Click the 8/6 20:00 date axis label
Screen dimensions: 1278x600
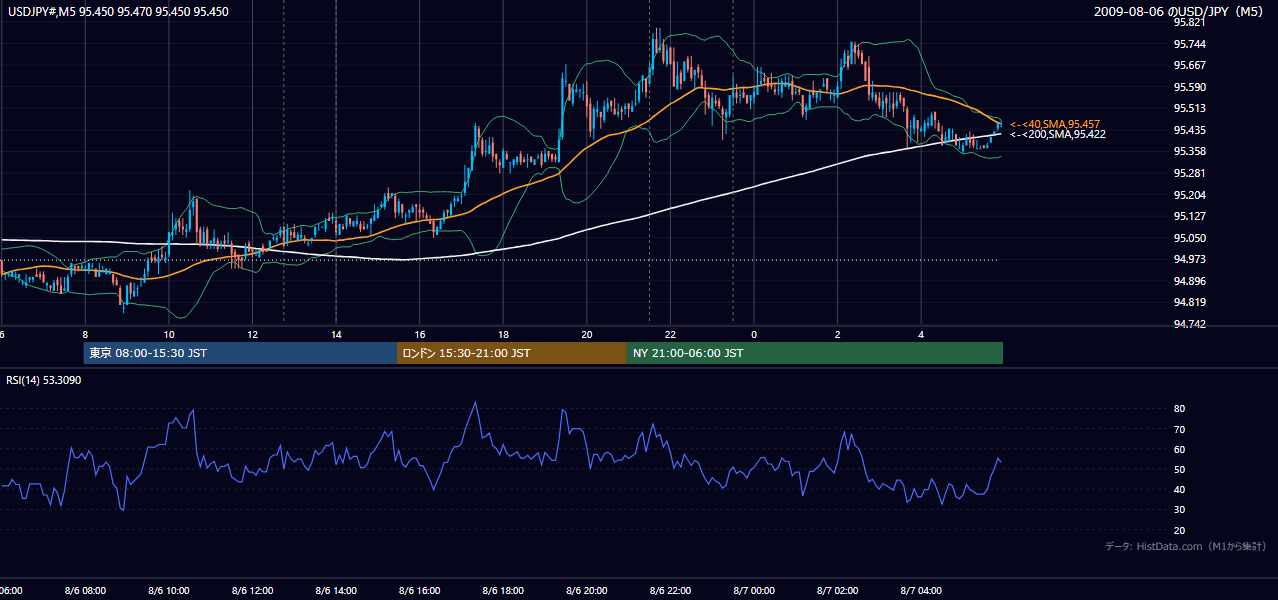coord(587,591)
